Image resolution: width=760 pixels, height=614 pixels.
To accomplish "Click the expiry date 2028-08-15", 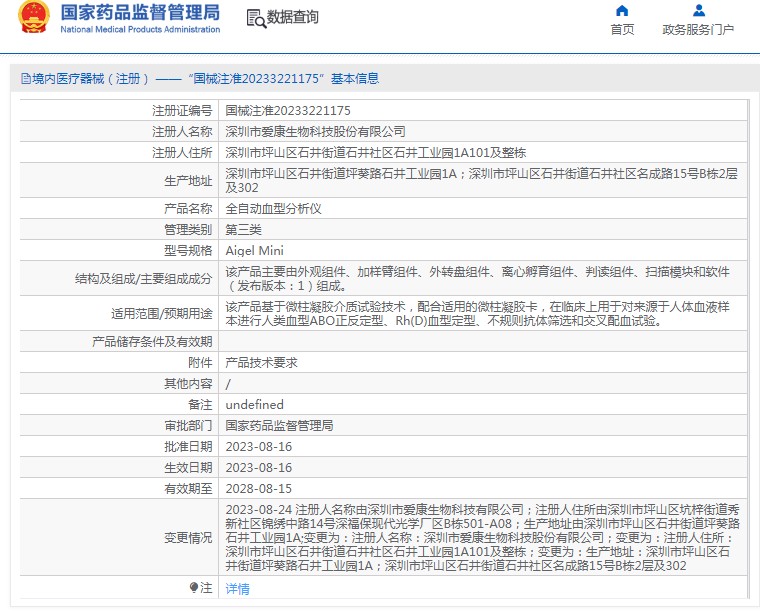I will coord(259,488).
